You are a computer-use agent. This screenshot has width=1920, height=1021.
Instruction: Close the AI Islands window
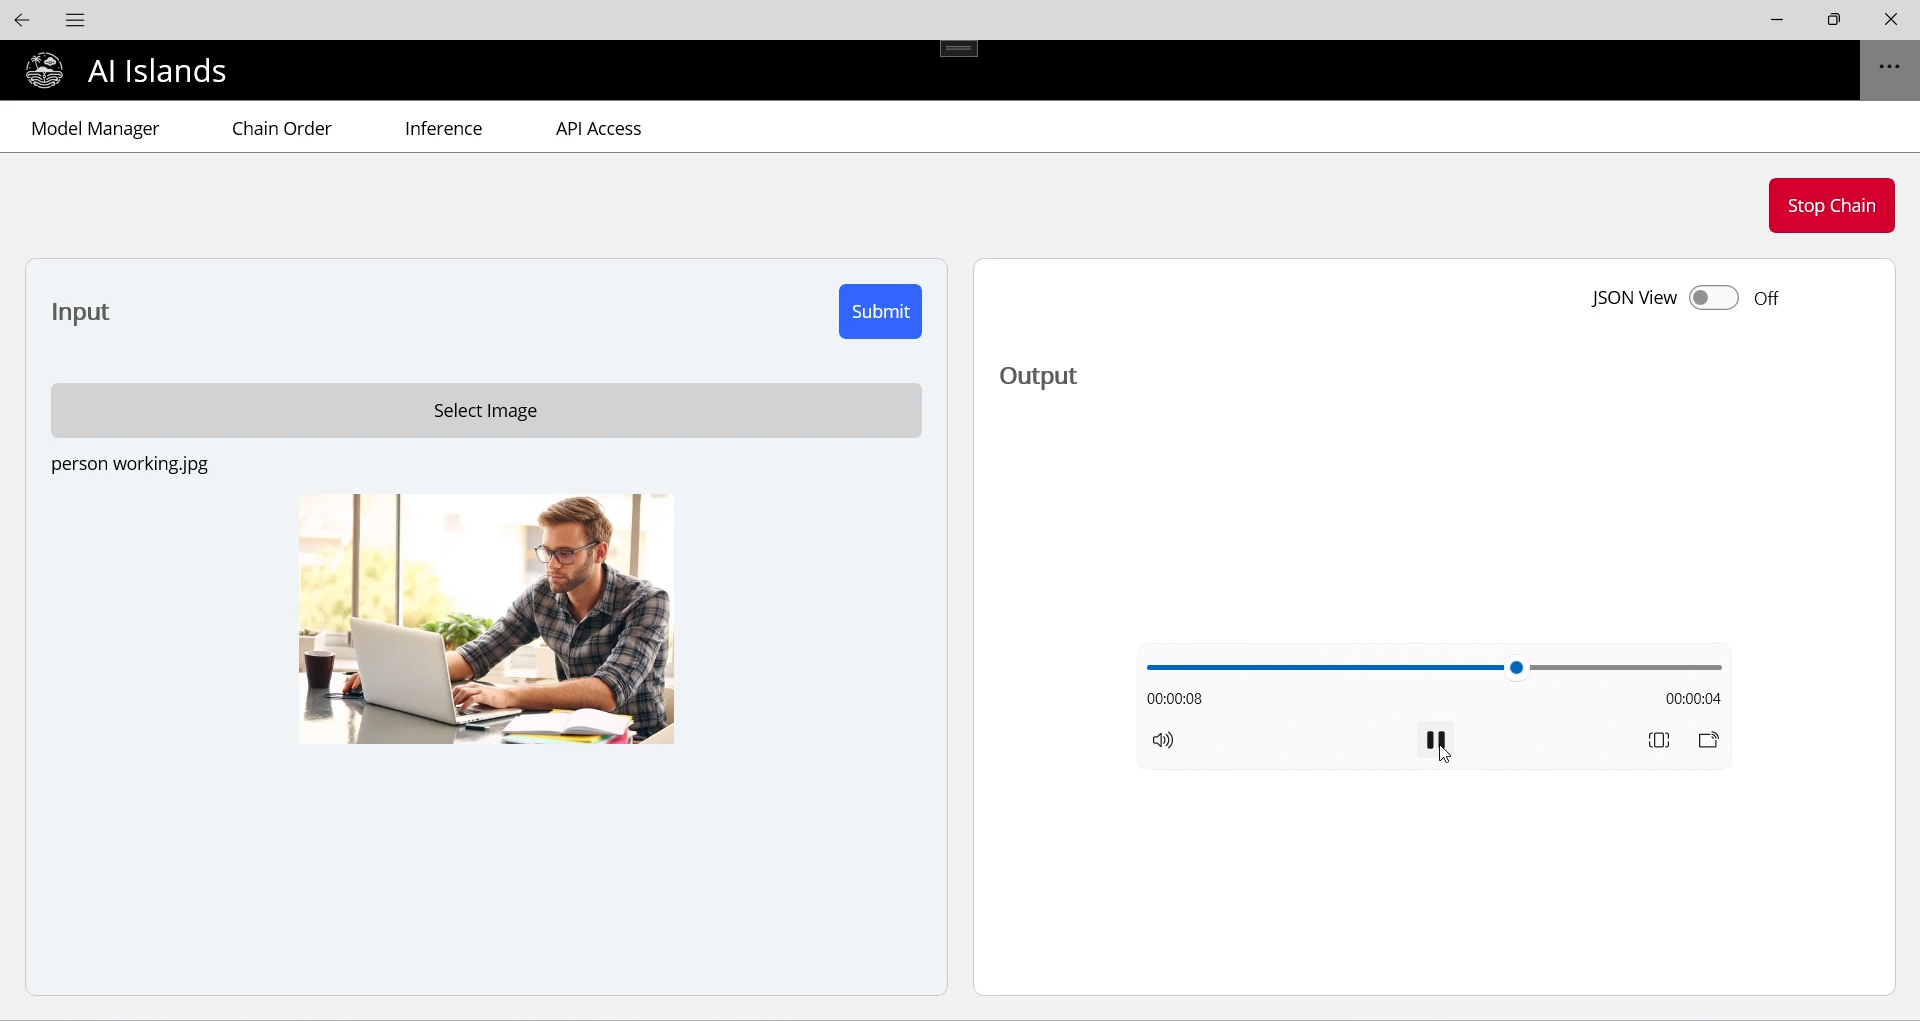1891,20
